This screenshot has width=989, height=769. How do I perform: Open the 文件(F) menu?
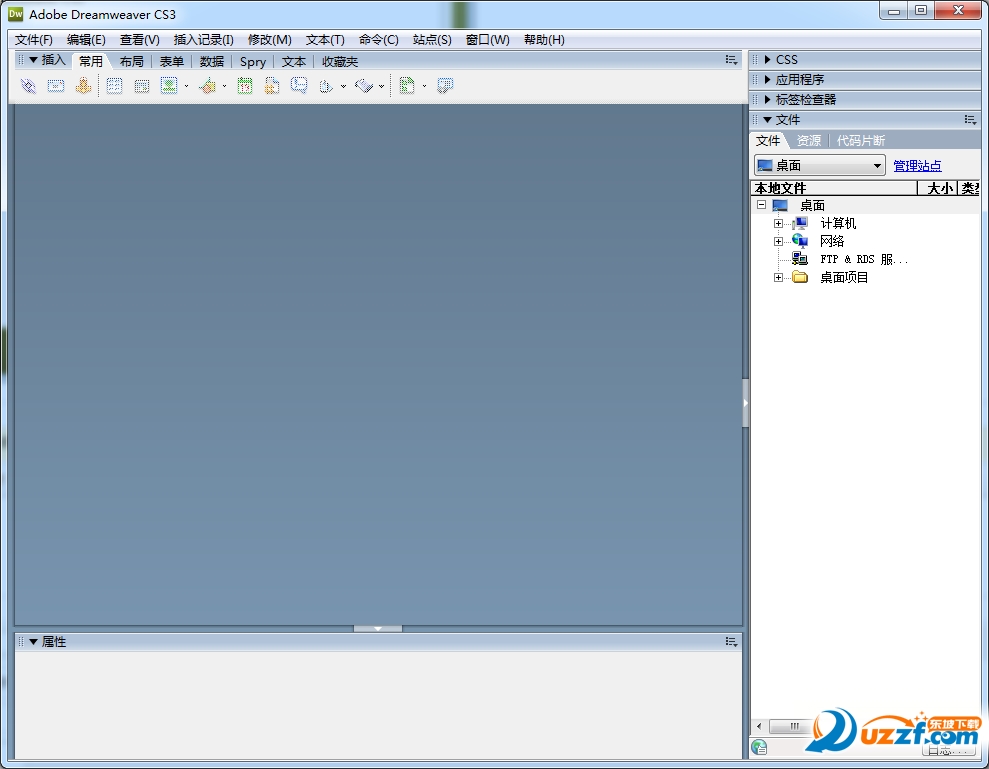[x=33, y=40]
